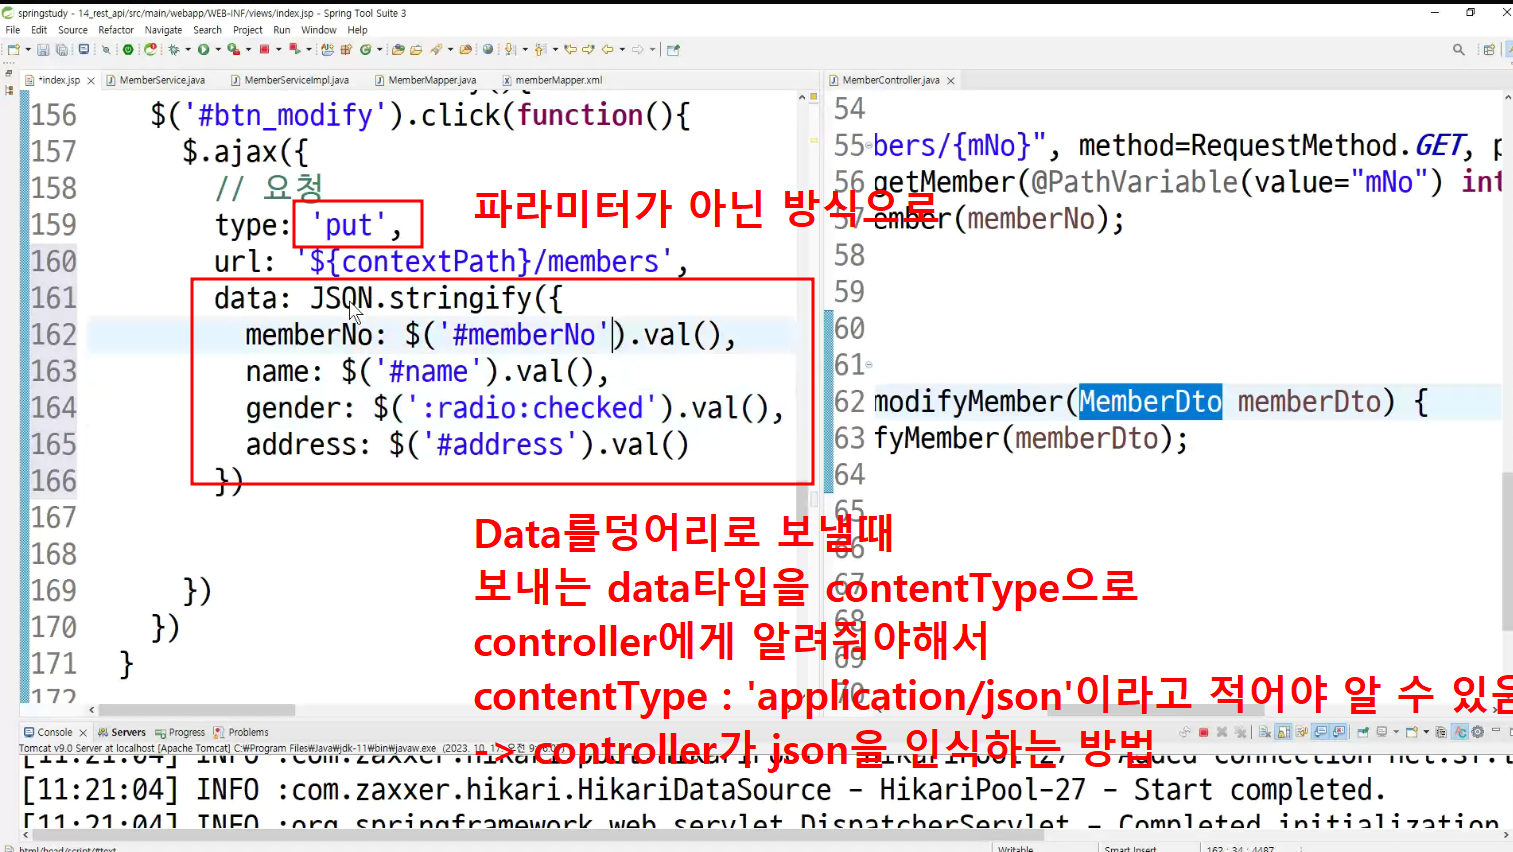Toggle show console on standard error
Screen dimensions: 1513x852
[1339, 732]
